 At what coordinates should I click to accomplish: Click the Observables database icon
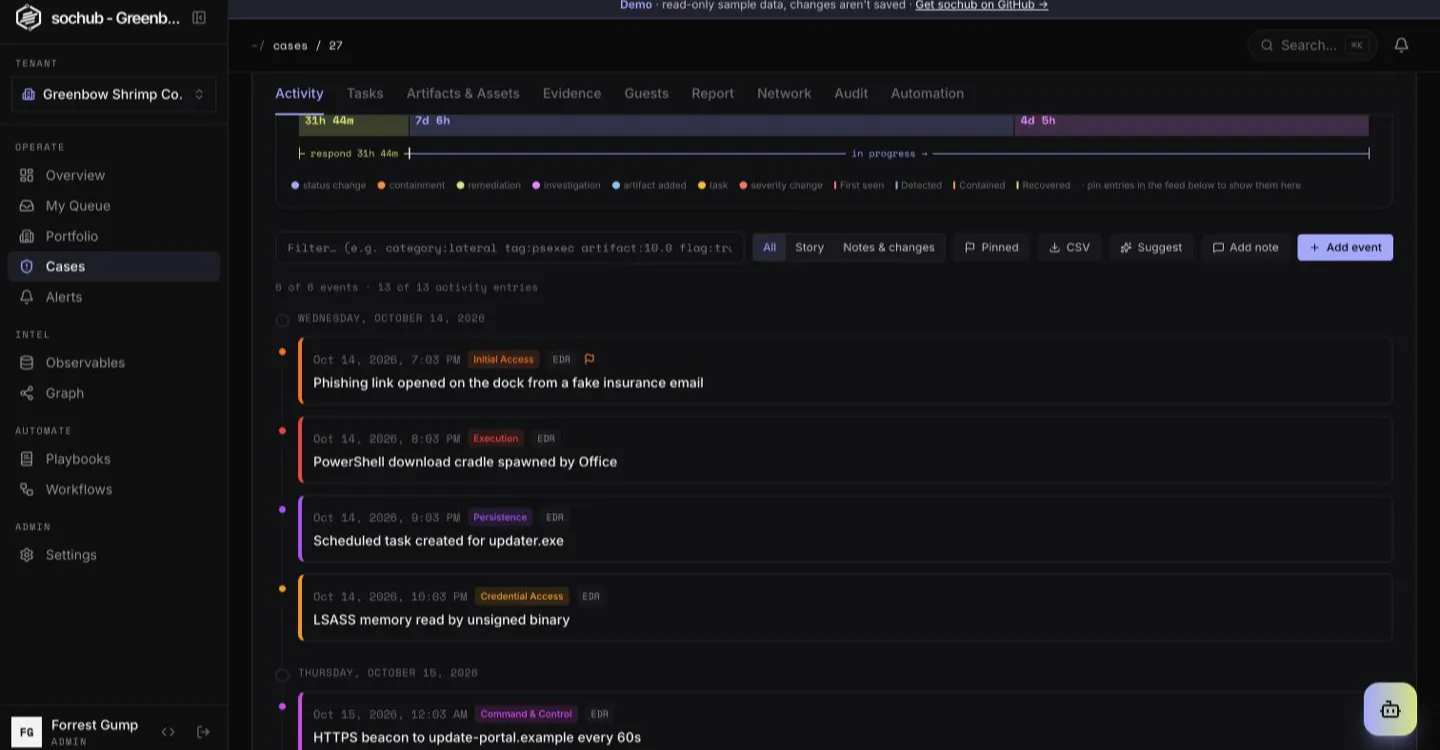click(27, 363)
